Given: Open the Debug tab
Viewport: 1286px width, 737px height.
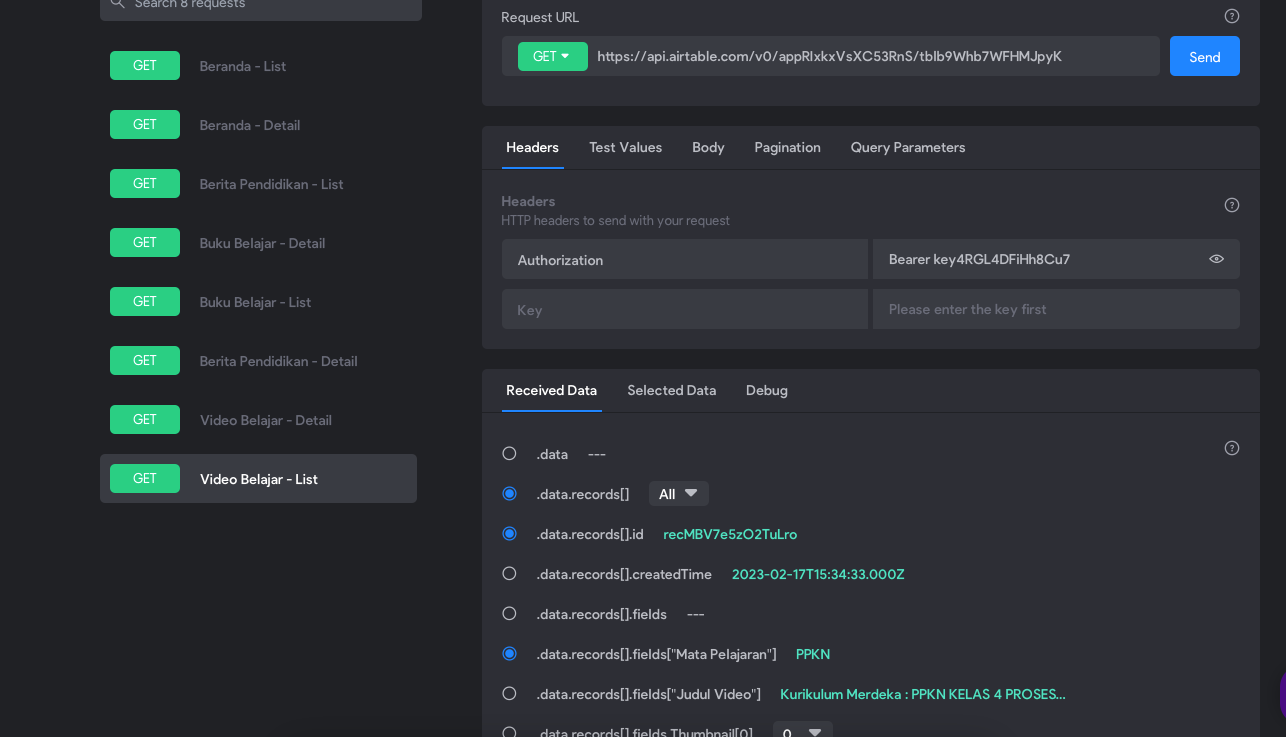Looking at the screenshot, I should click(767, 390).
